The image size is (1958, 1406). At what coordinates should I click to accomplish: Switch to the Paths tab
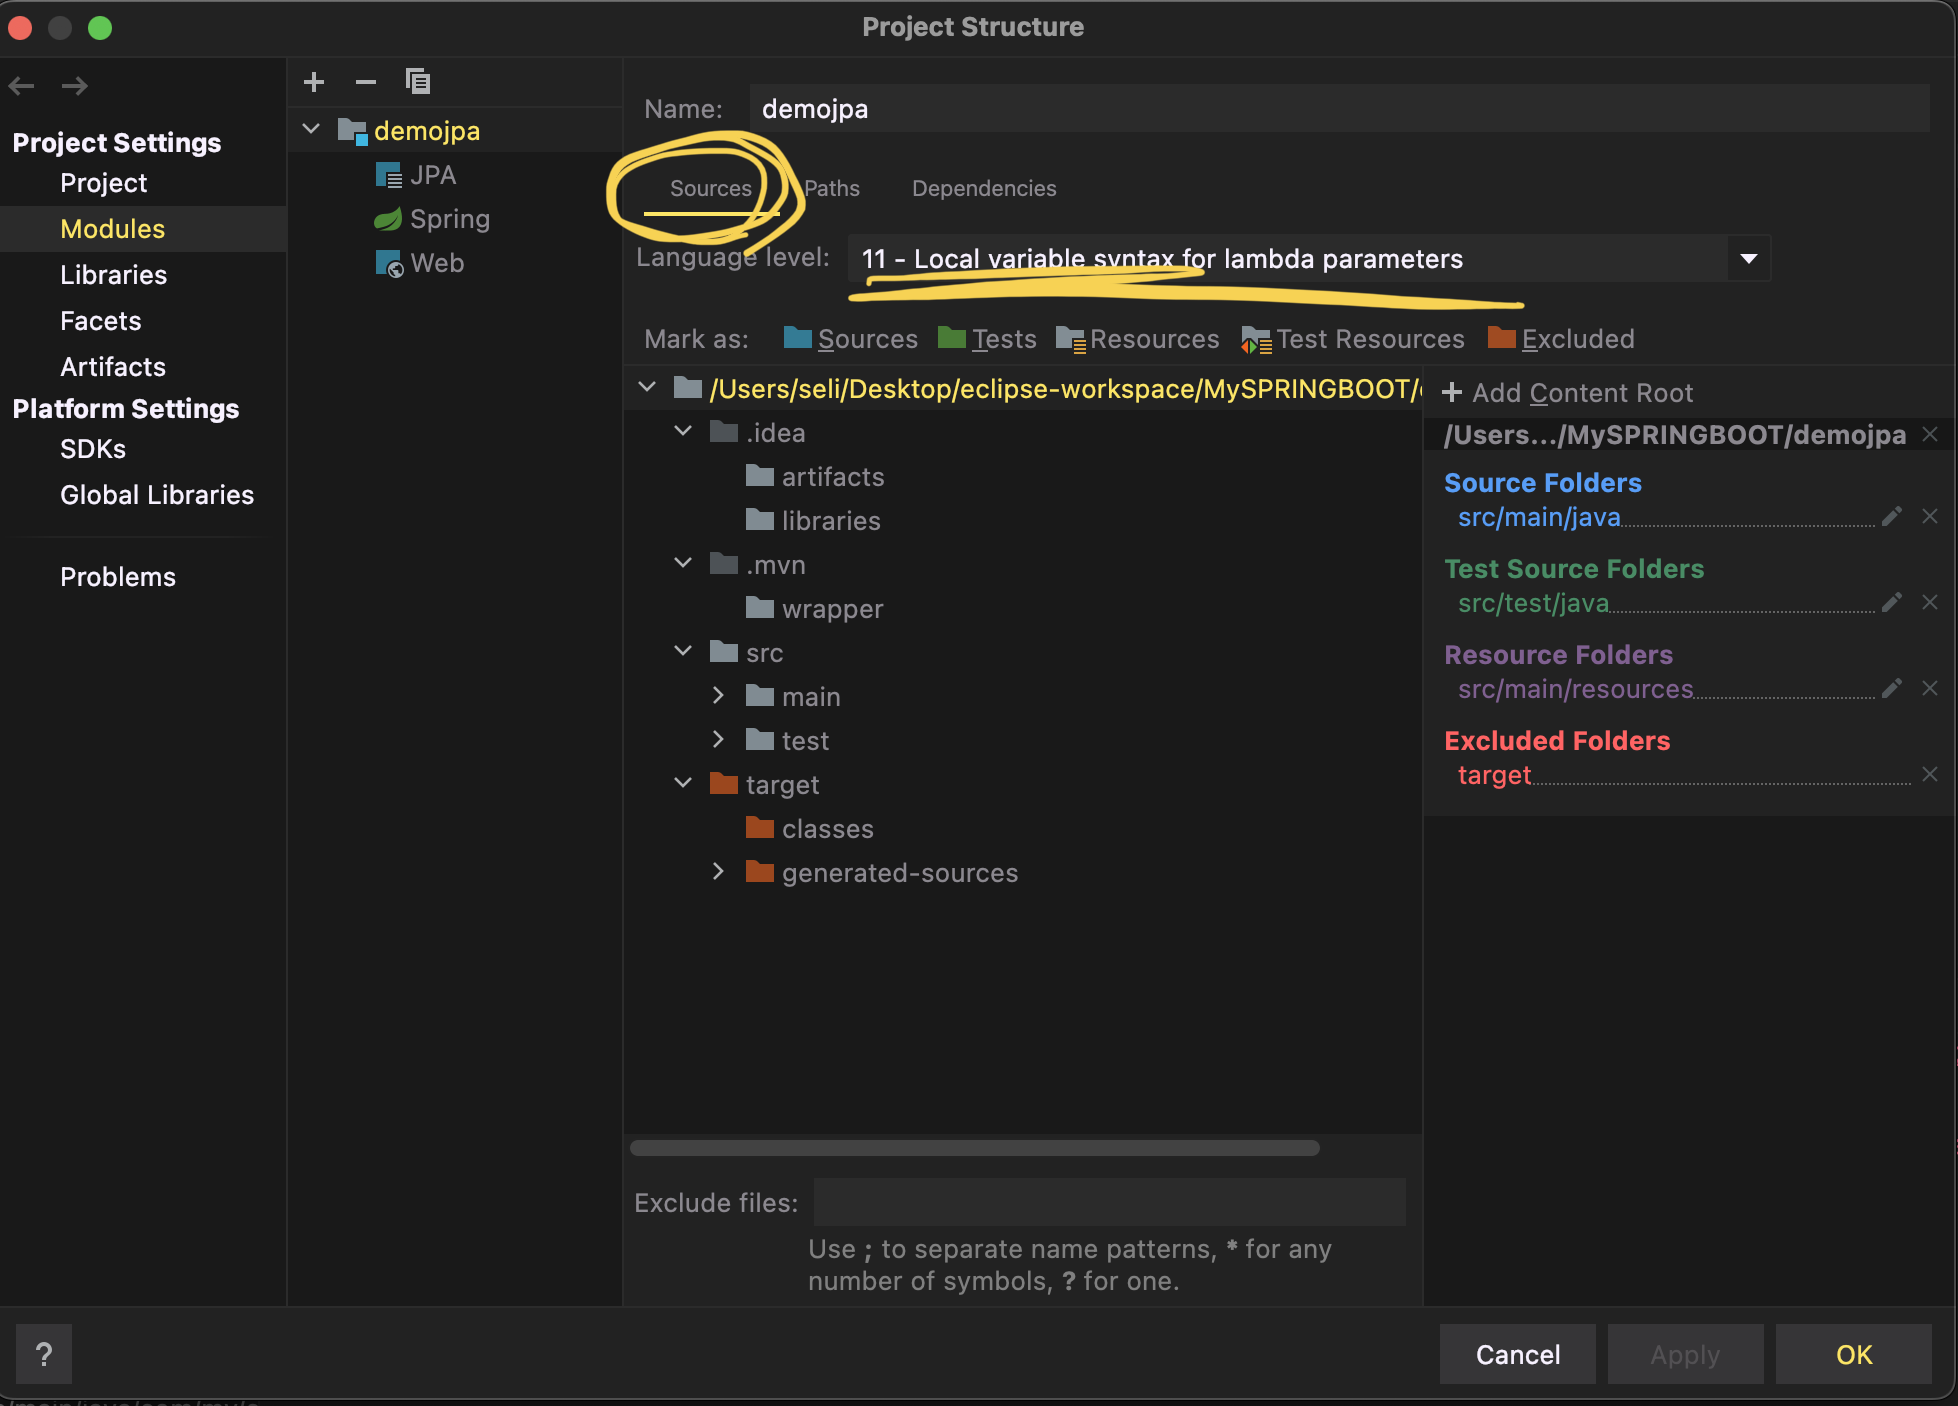point(831,189)
